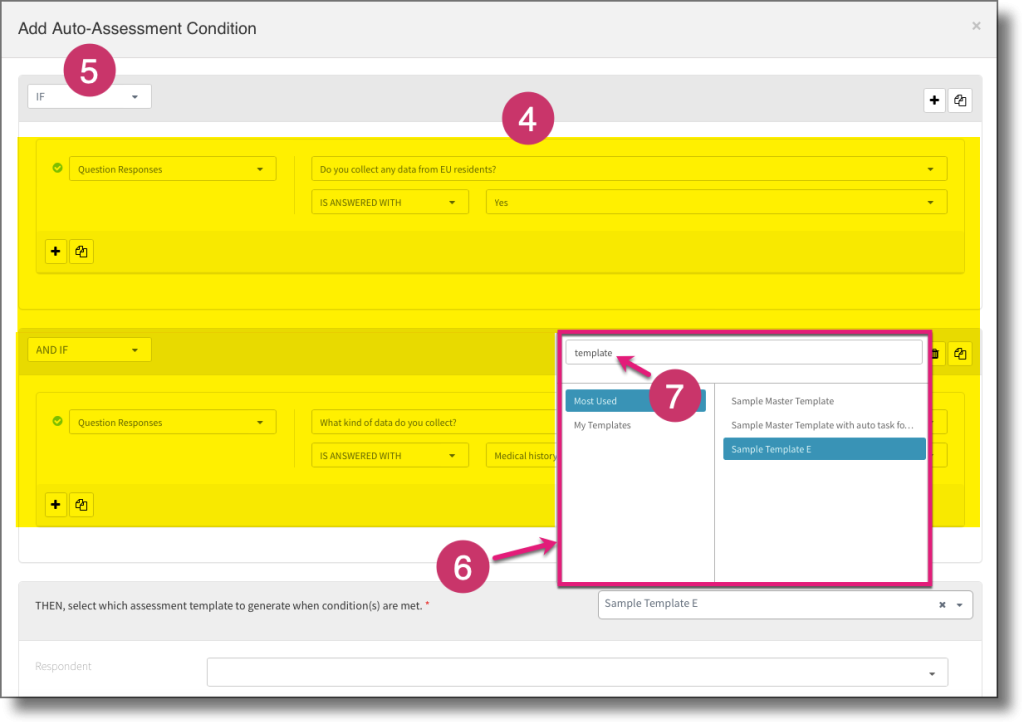The width and height of the screenshot is (1024, 724).
Task: Add a new condition group with the plus icon
Action: [934, 100]
